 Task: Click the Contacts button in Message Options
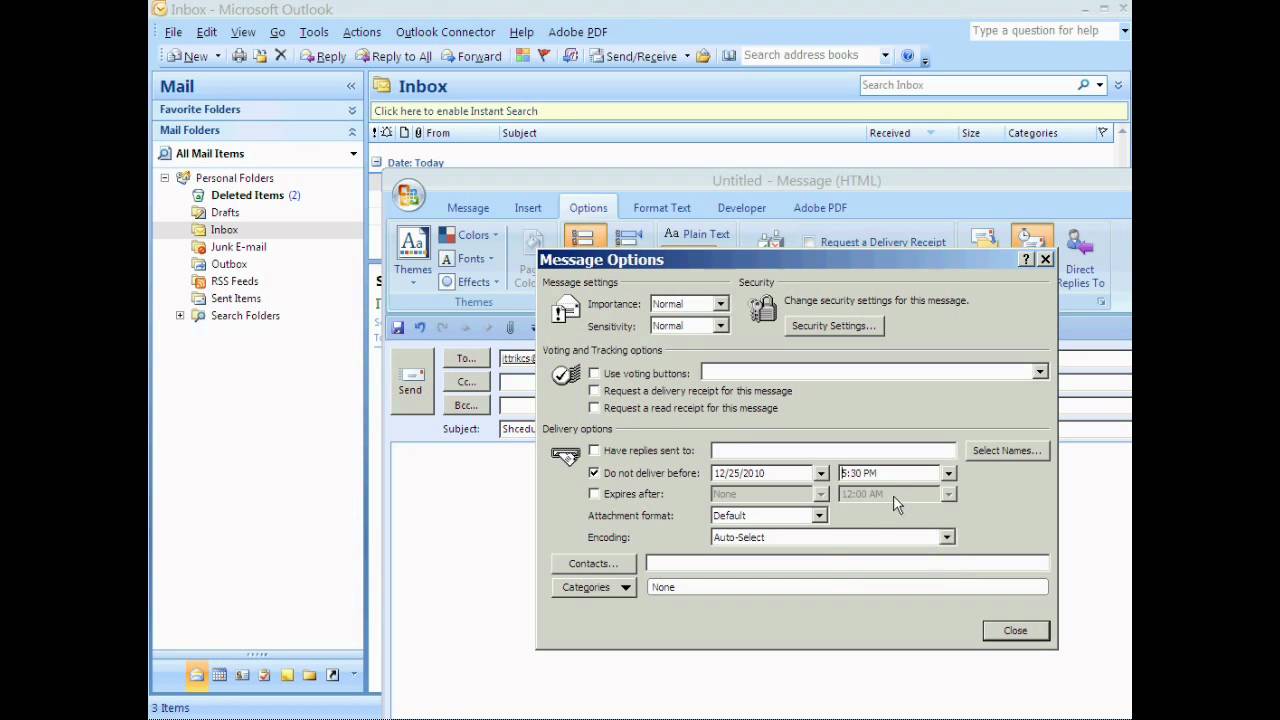[x=593, y=564]
